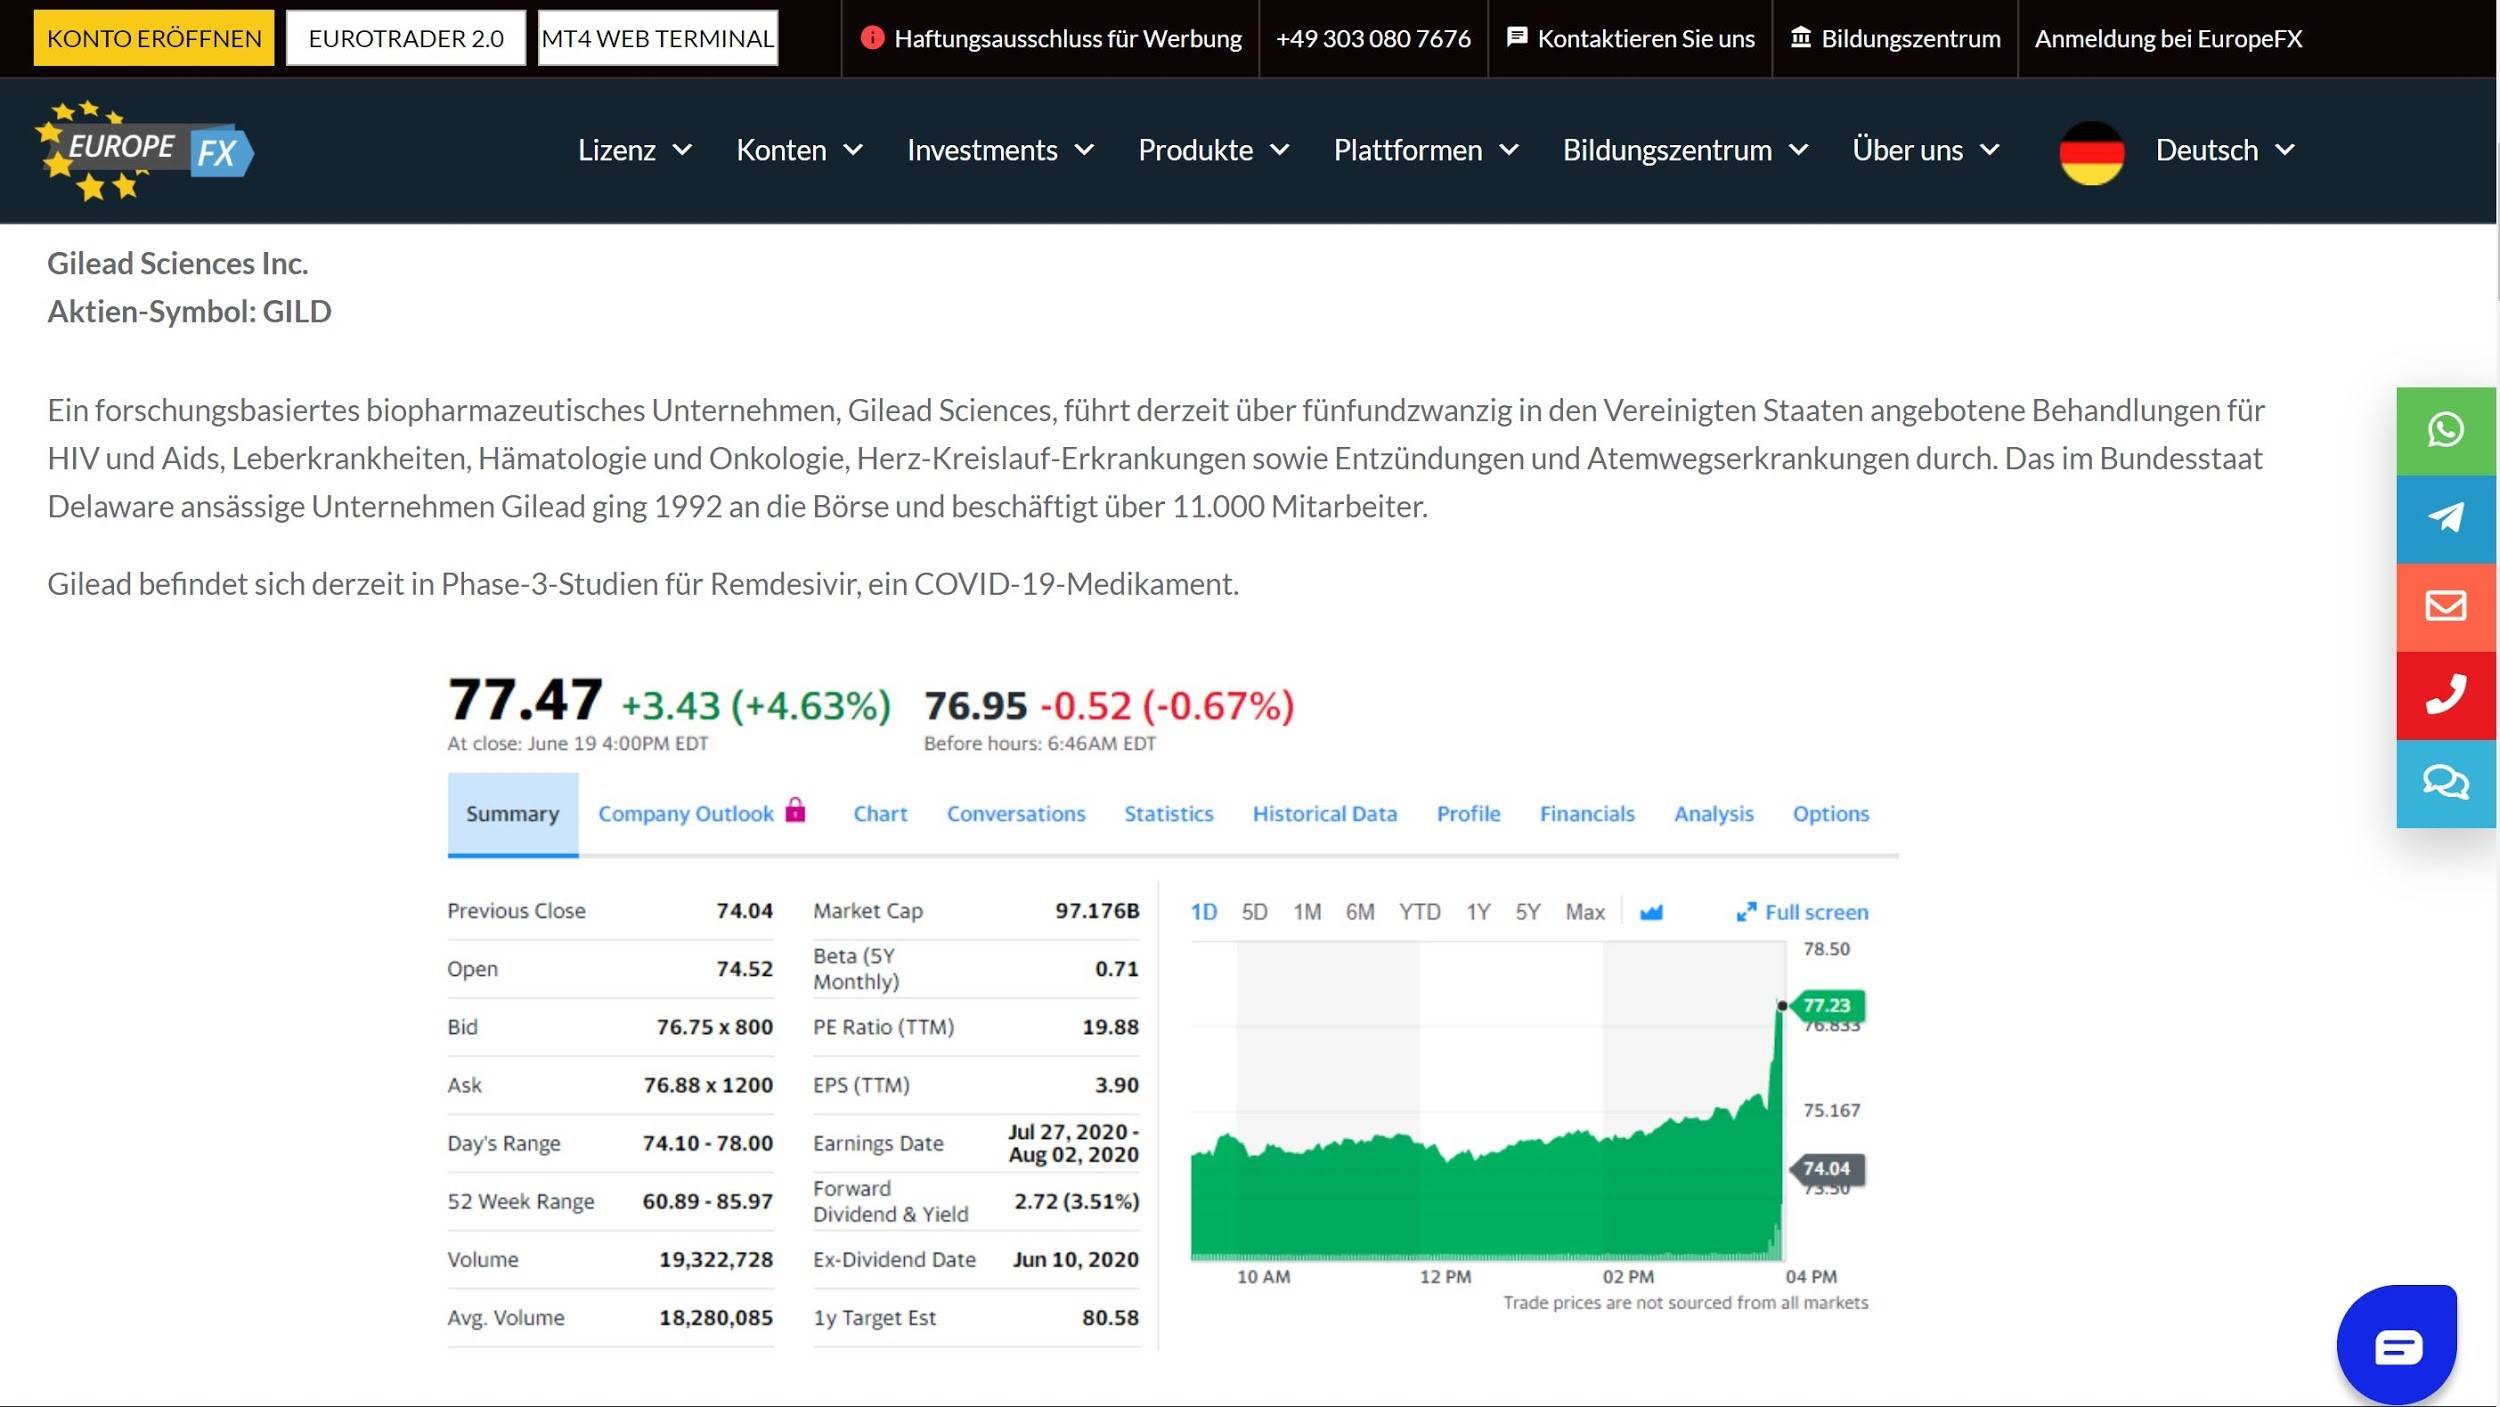2500x1407 pixels.
Task: Open the MT4 WEB TERMINAL button
Action: click(x=657, y=38)
